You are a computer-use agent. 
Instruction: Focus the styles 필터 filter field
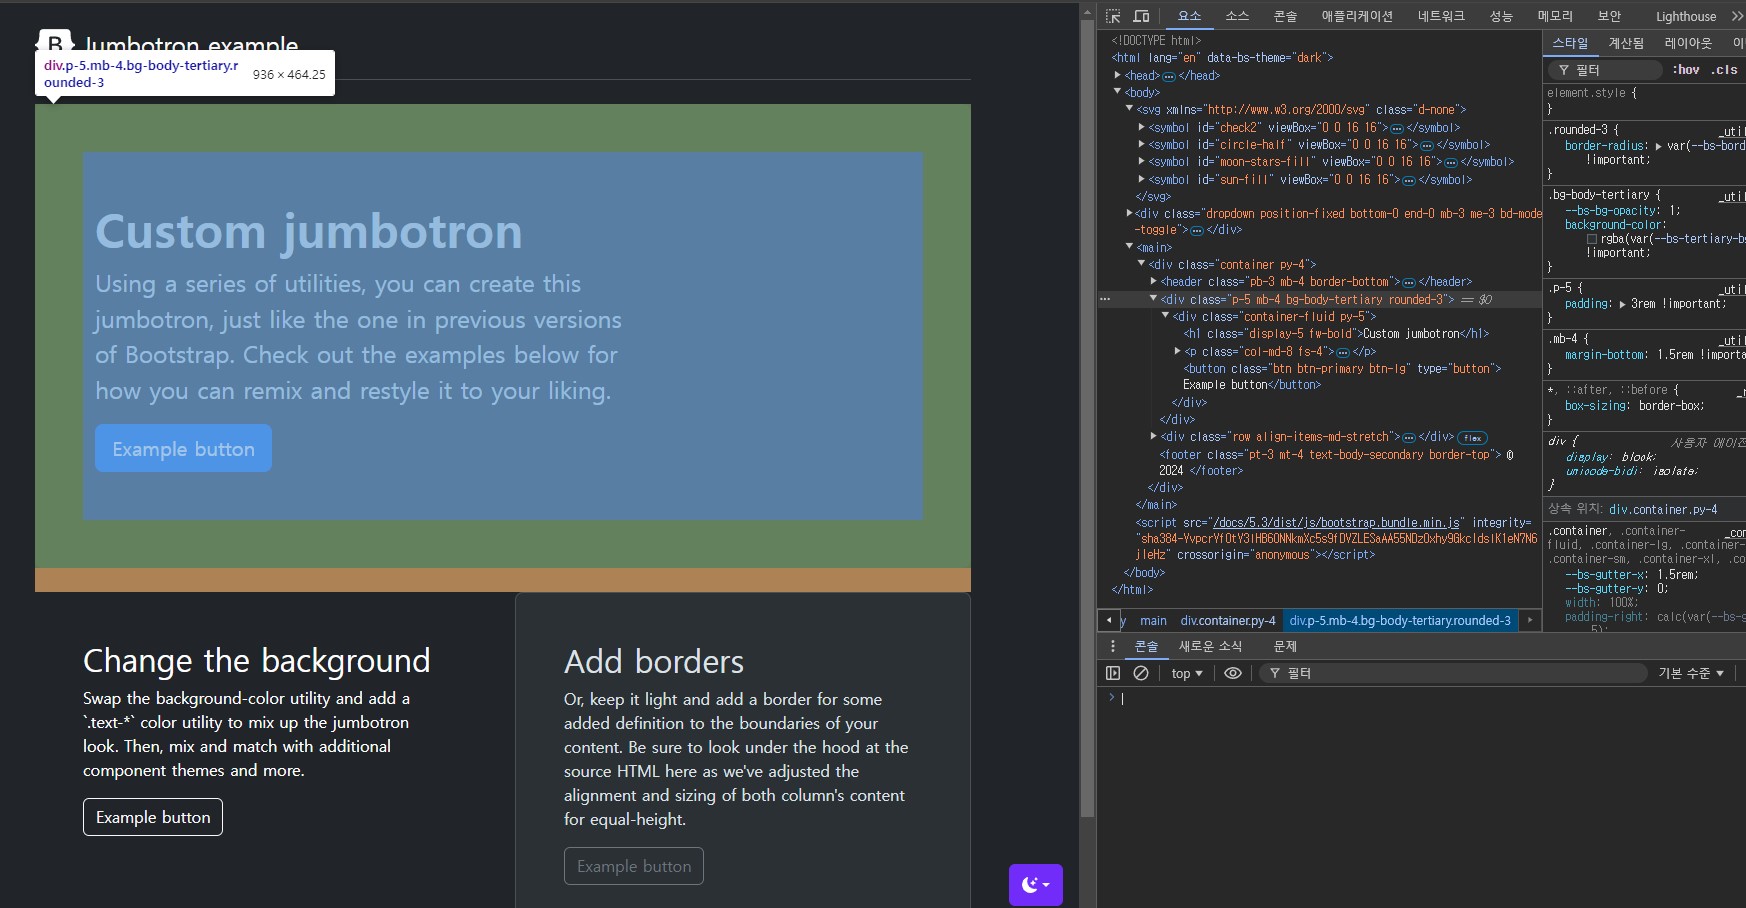coord(1604,70)
